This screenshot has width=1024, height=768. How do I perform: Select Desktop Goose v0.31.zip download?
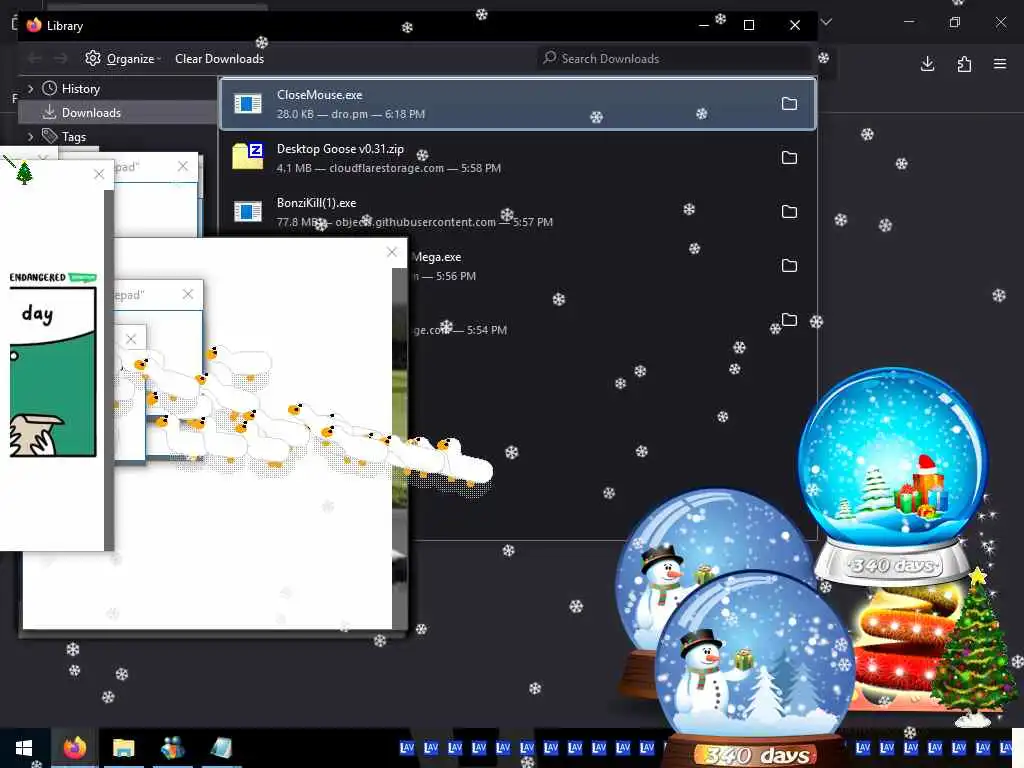517,158
